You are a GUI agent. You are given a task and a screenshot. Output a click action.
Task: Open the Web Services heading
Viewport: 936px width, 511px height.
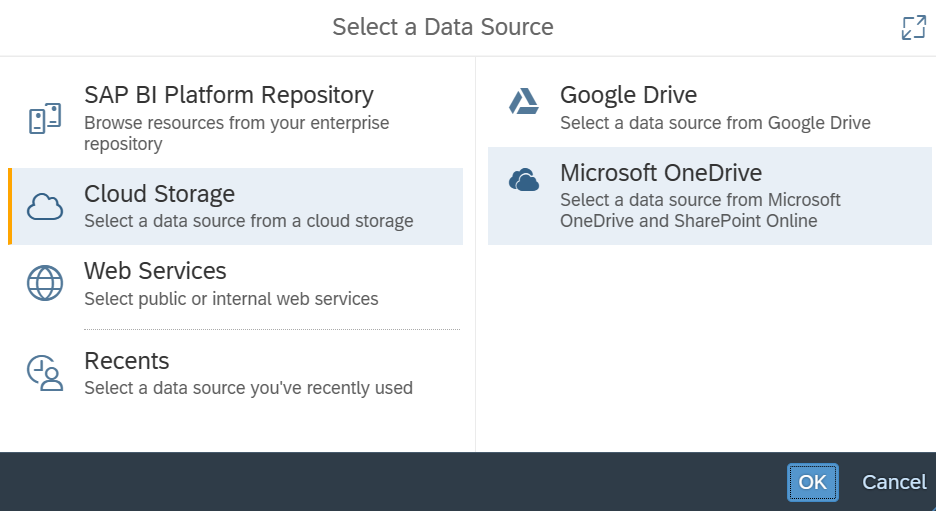coord(155,271)
